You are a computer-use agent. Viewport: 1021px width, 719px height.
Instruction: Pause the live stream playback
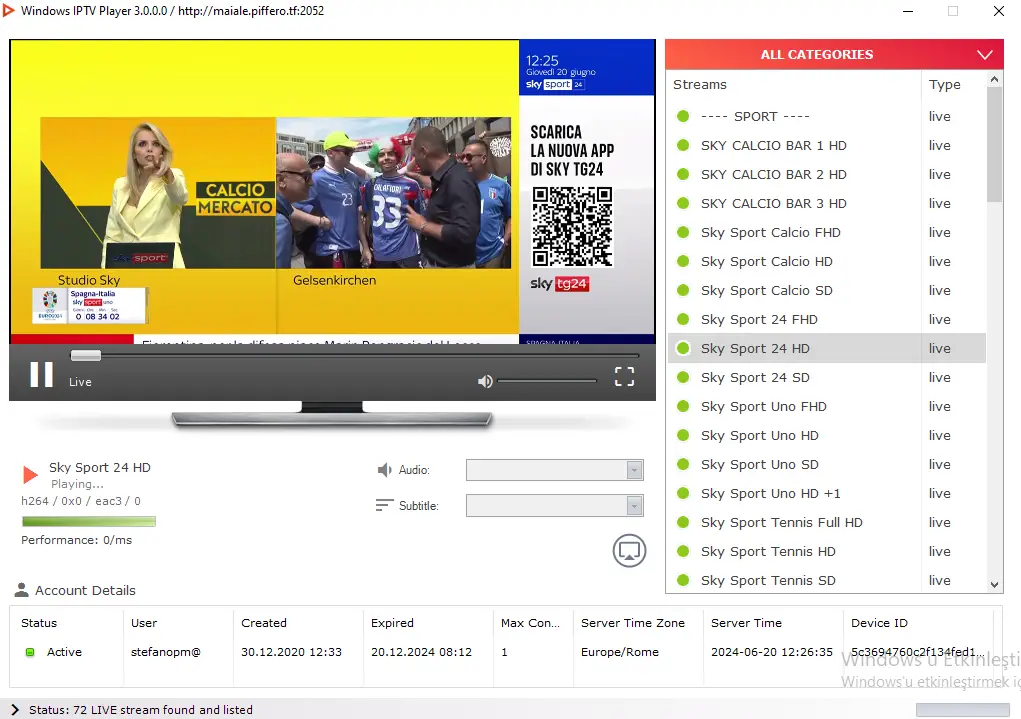coord(42,374)
